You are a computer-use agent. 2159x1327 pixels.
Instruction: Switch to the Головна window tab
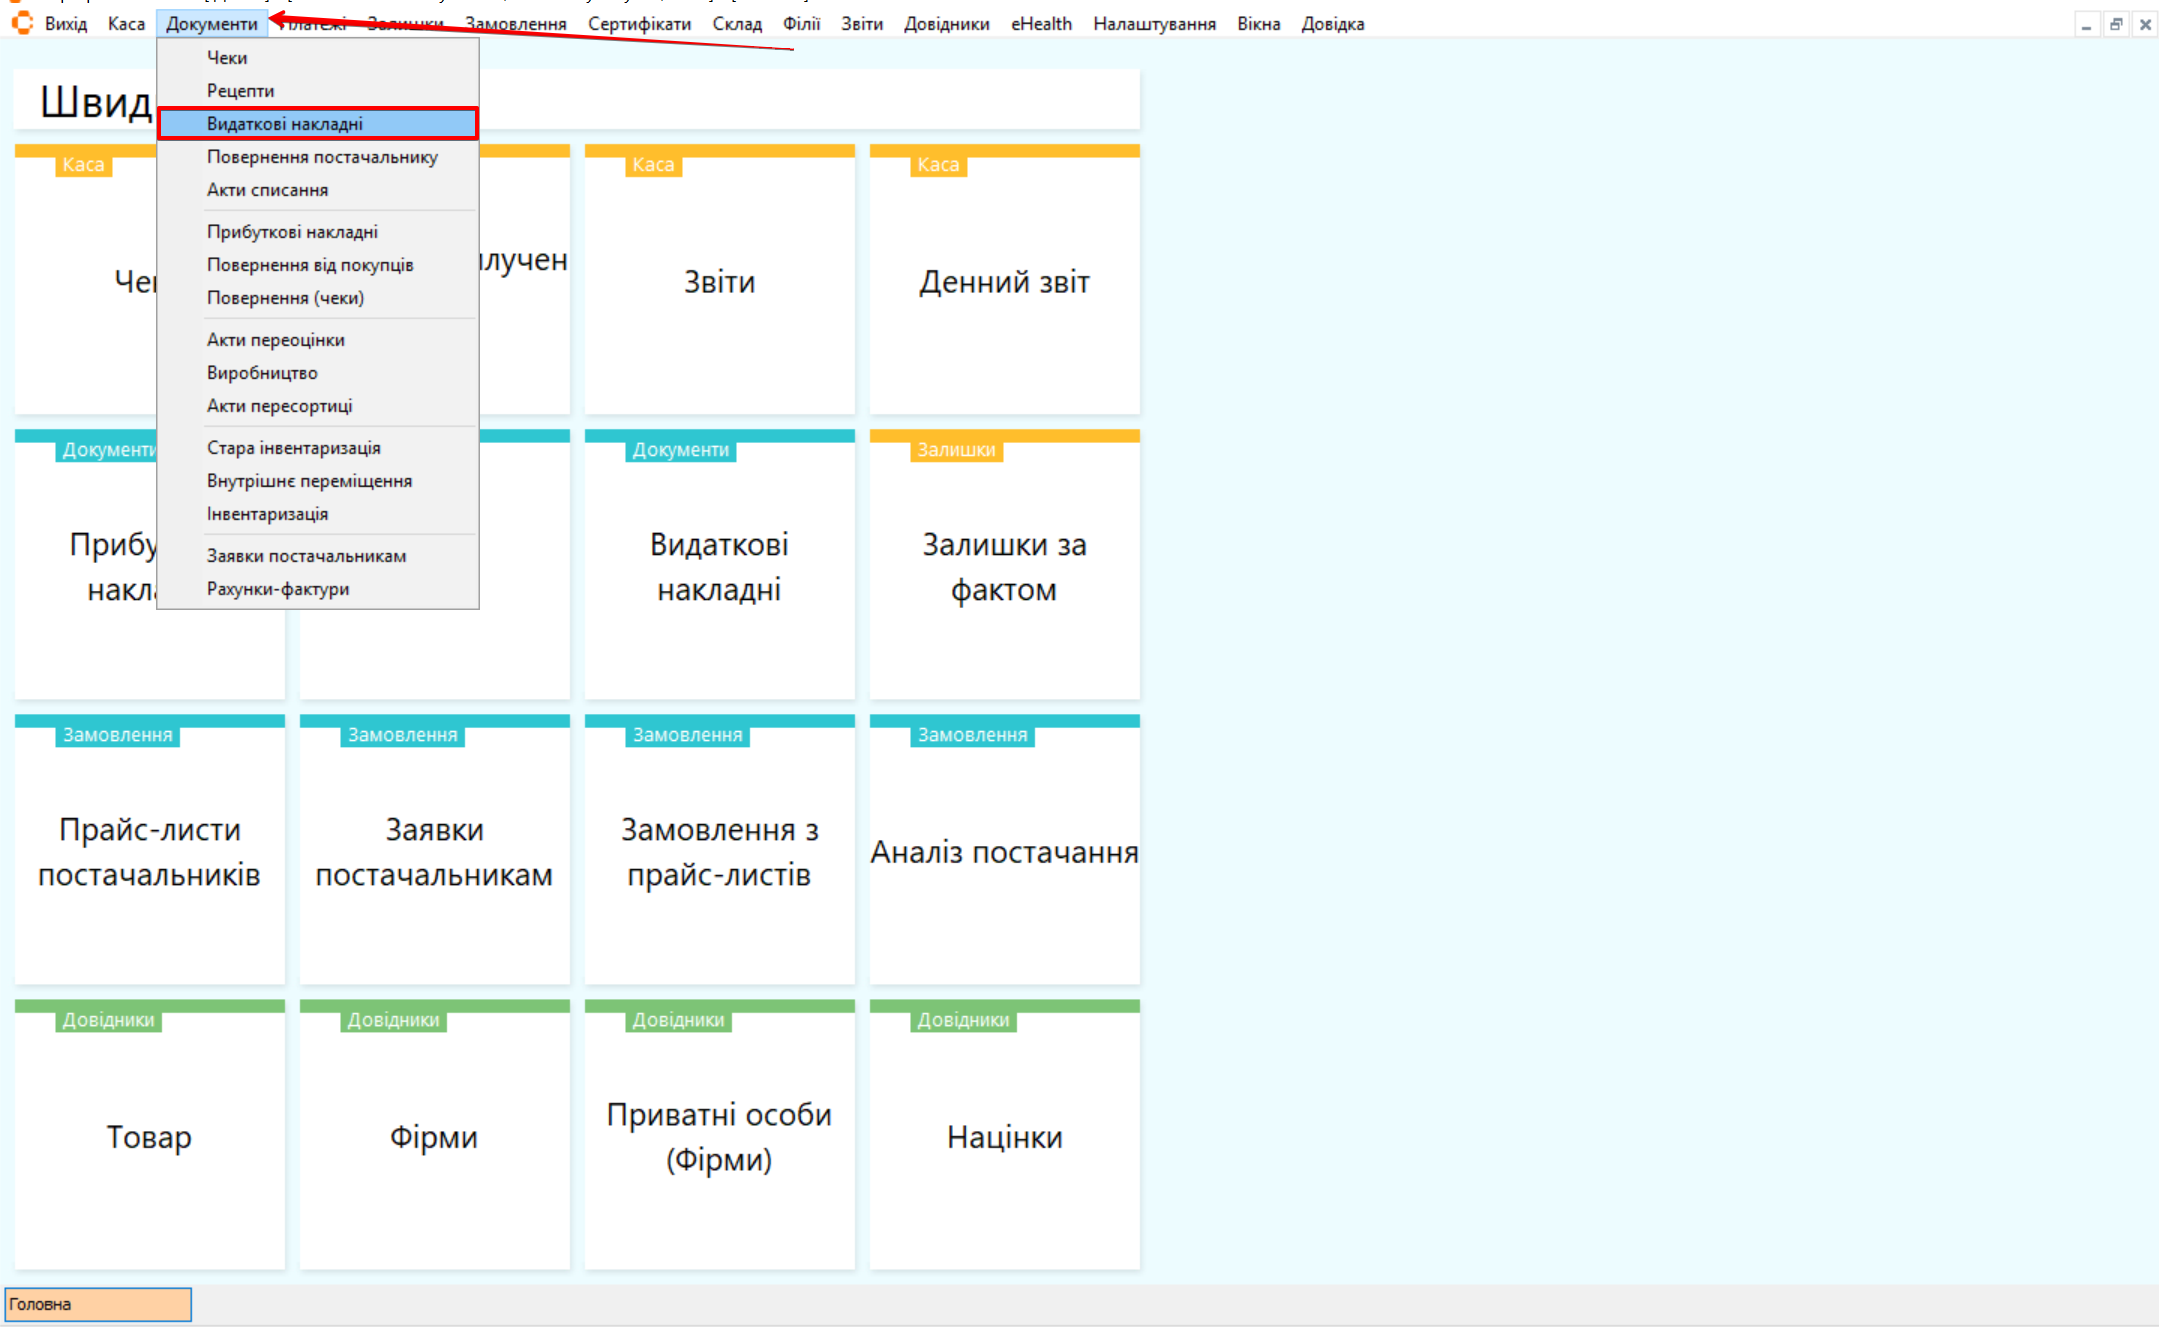(98, 1304)
